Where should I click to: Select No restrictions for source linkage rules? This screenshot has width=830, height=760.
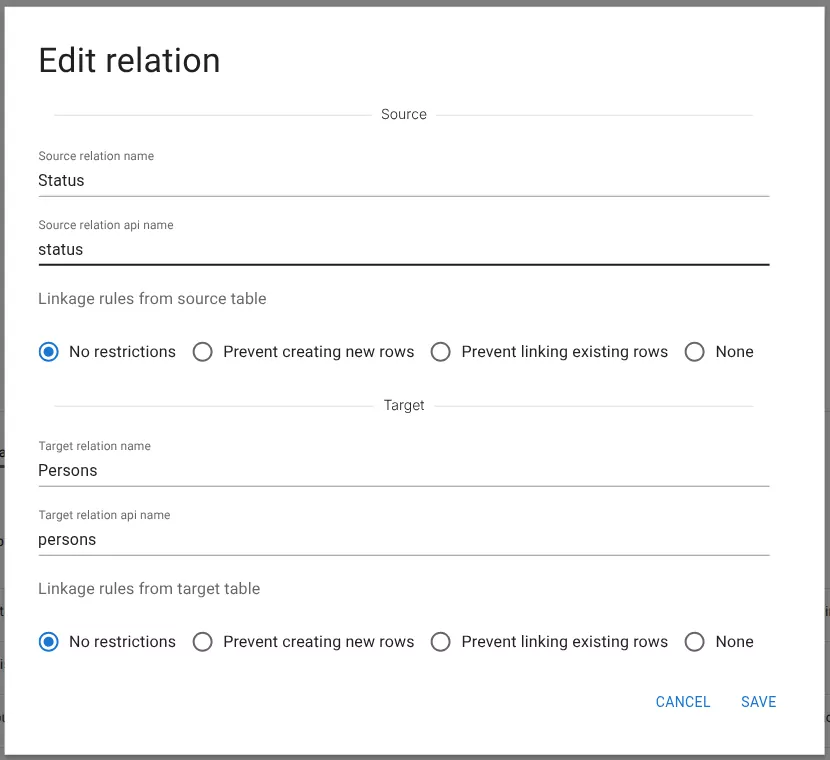click(49, 352)
